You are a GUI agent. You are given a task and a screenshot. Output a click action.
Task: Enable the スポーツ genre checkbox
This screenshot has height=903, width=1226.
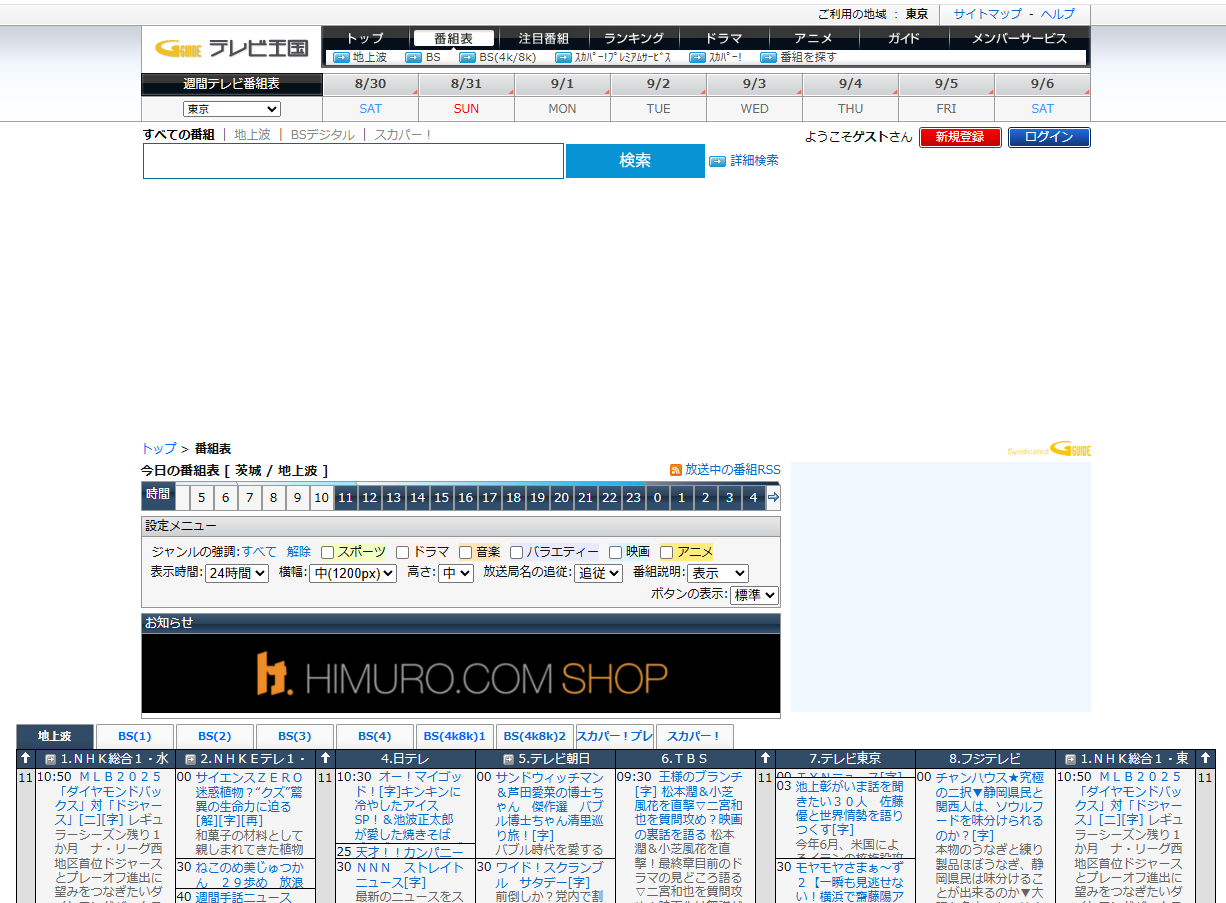327,552
